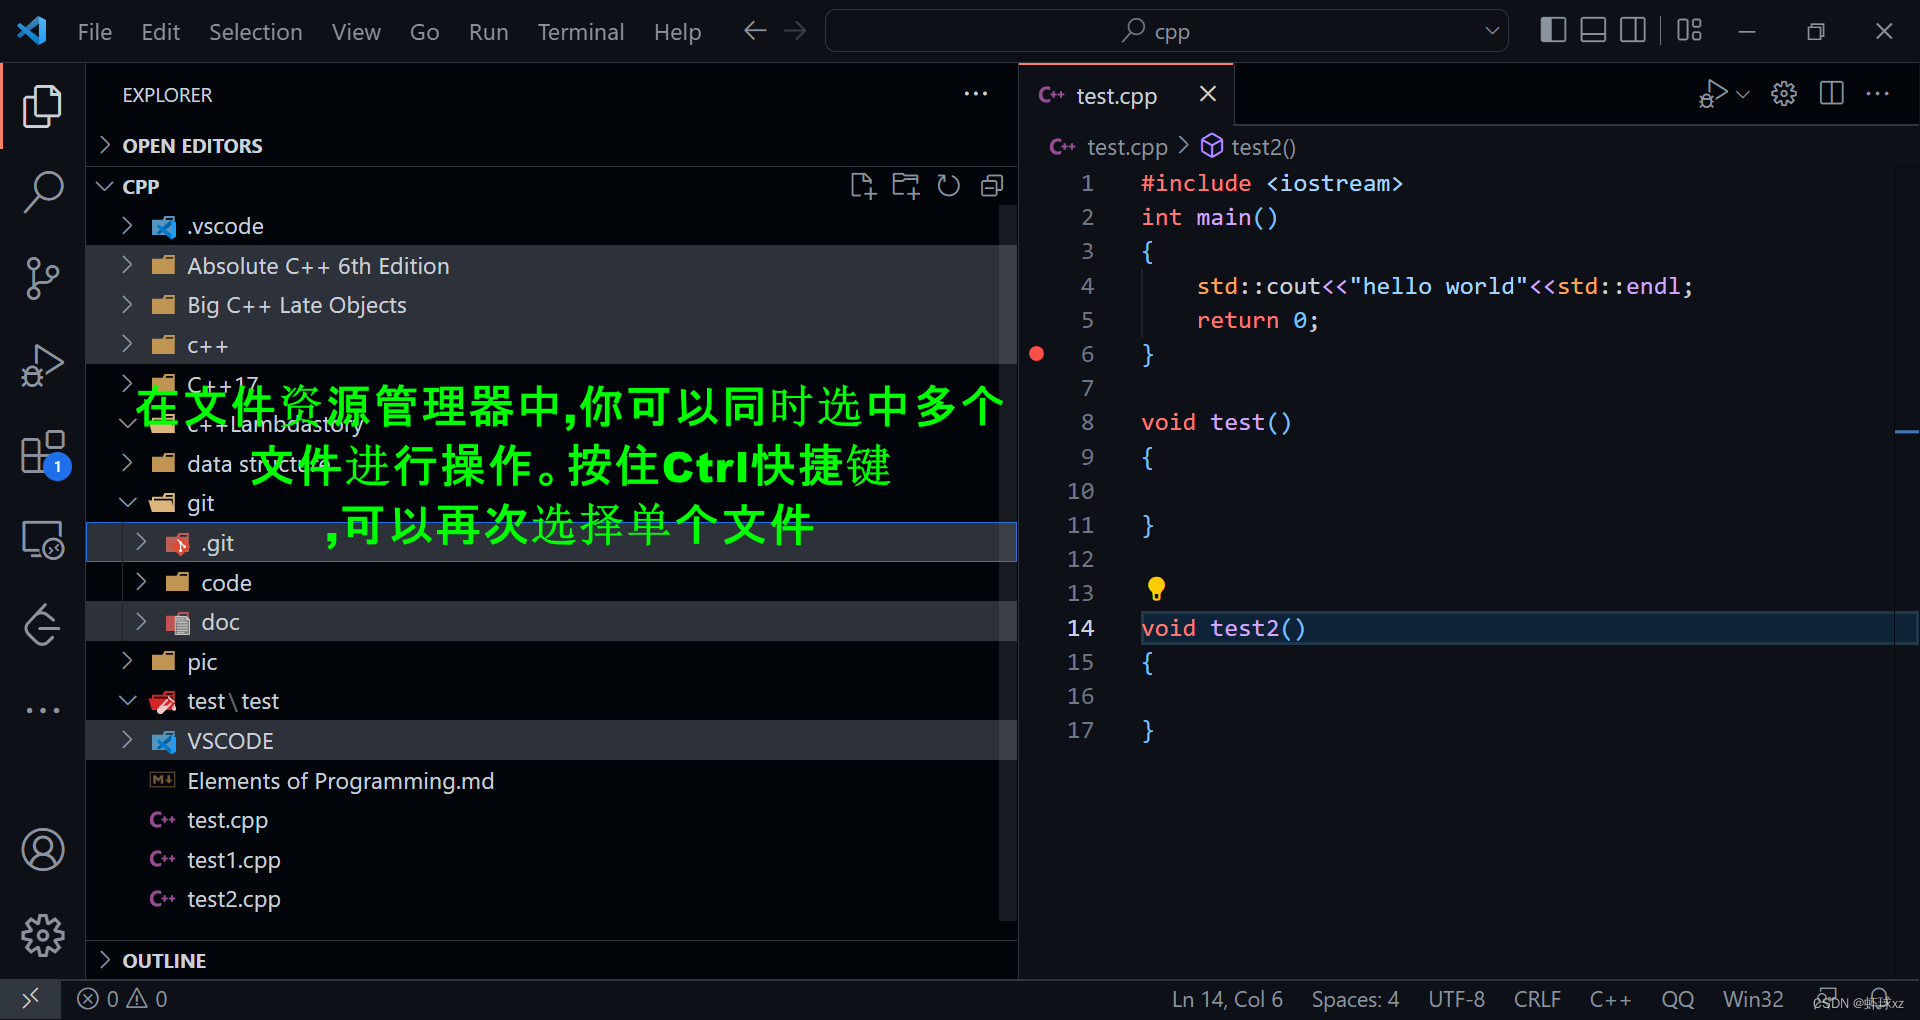The width and height of the screenshot is (1920, 1020).
Task: Refresh the Explorer file tree
Action: [x=948, y=186]
